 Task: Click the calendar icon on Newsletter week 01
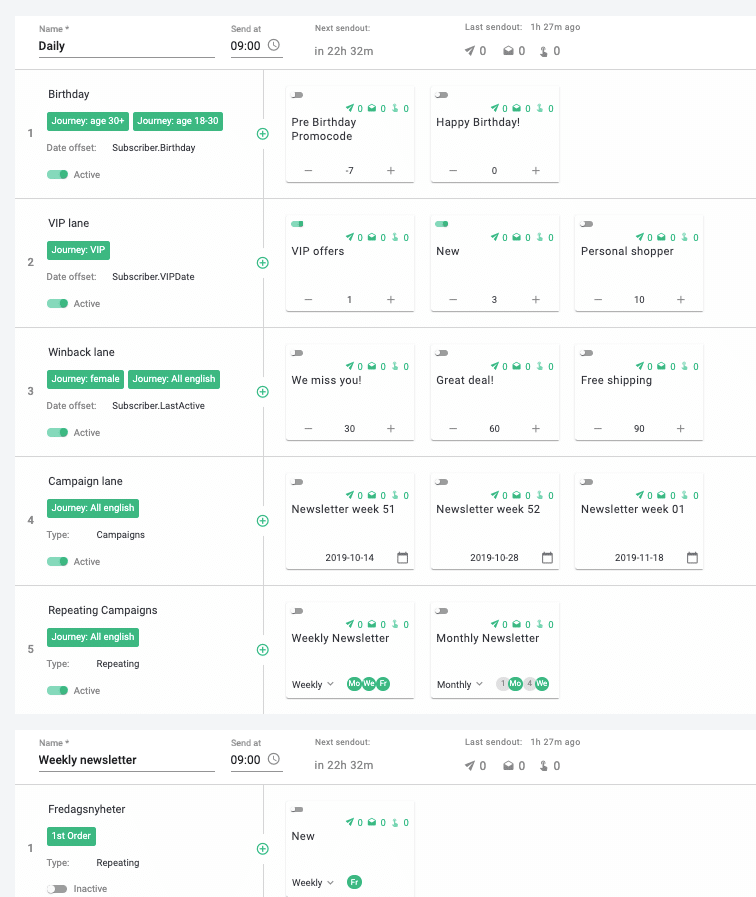point(690,558)
